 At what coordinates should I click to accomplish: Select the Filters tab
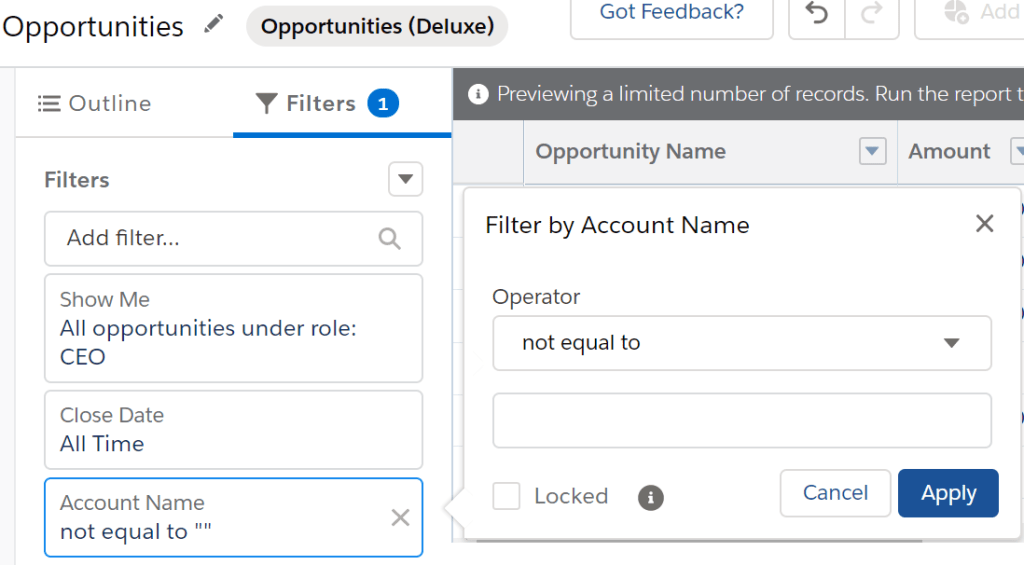327,103
